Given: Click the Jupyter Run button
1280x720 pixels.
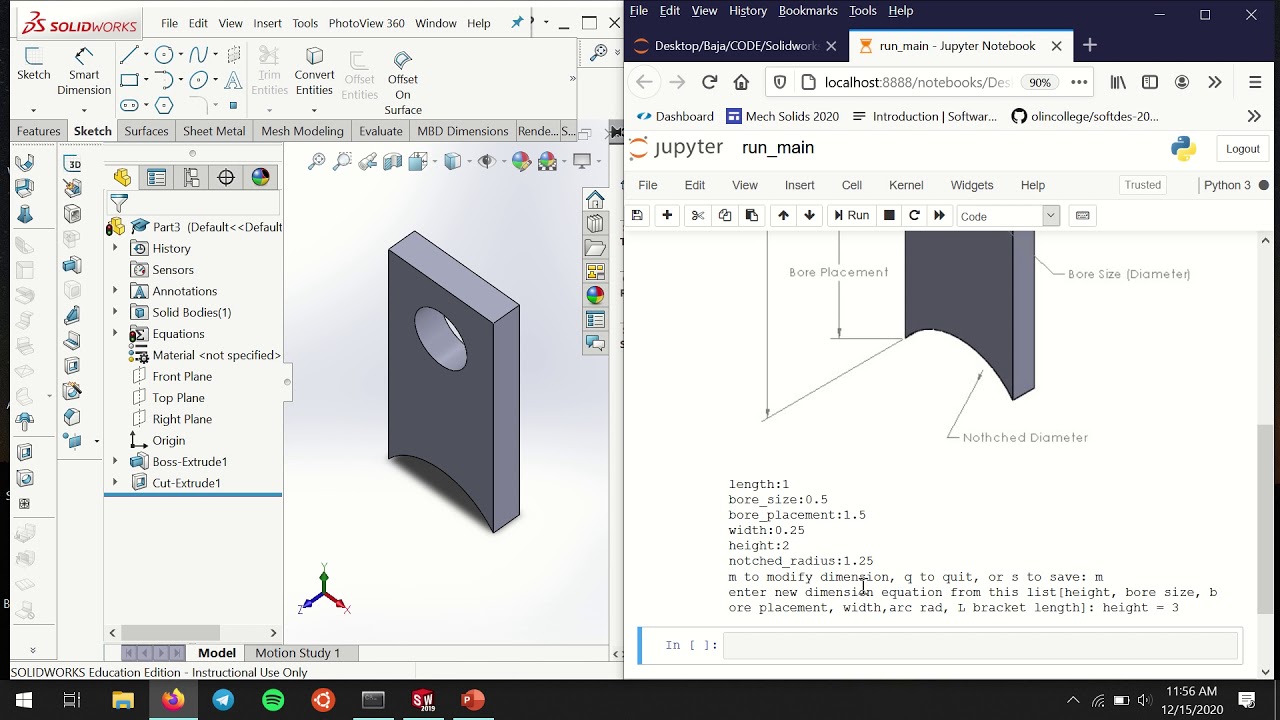Looking at the screenshot, I should tap(851, 215).
